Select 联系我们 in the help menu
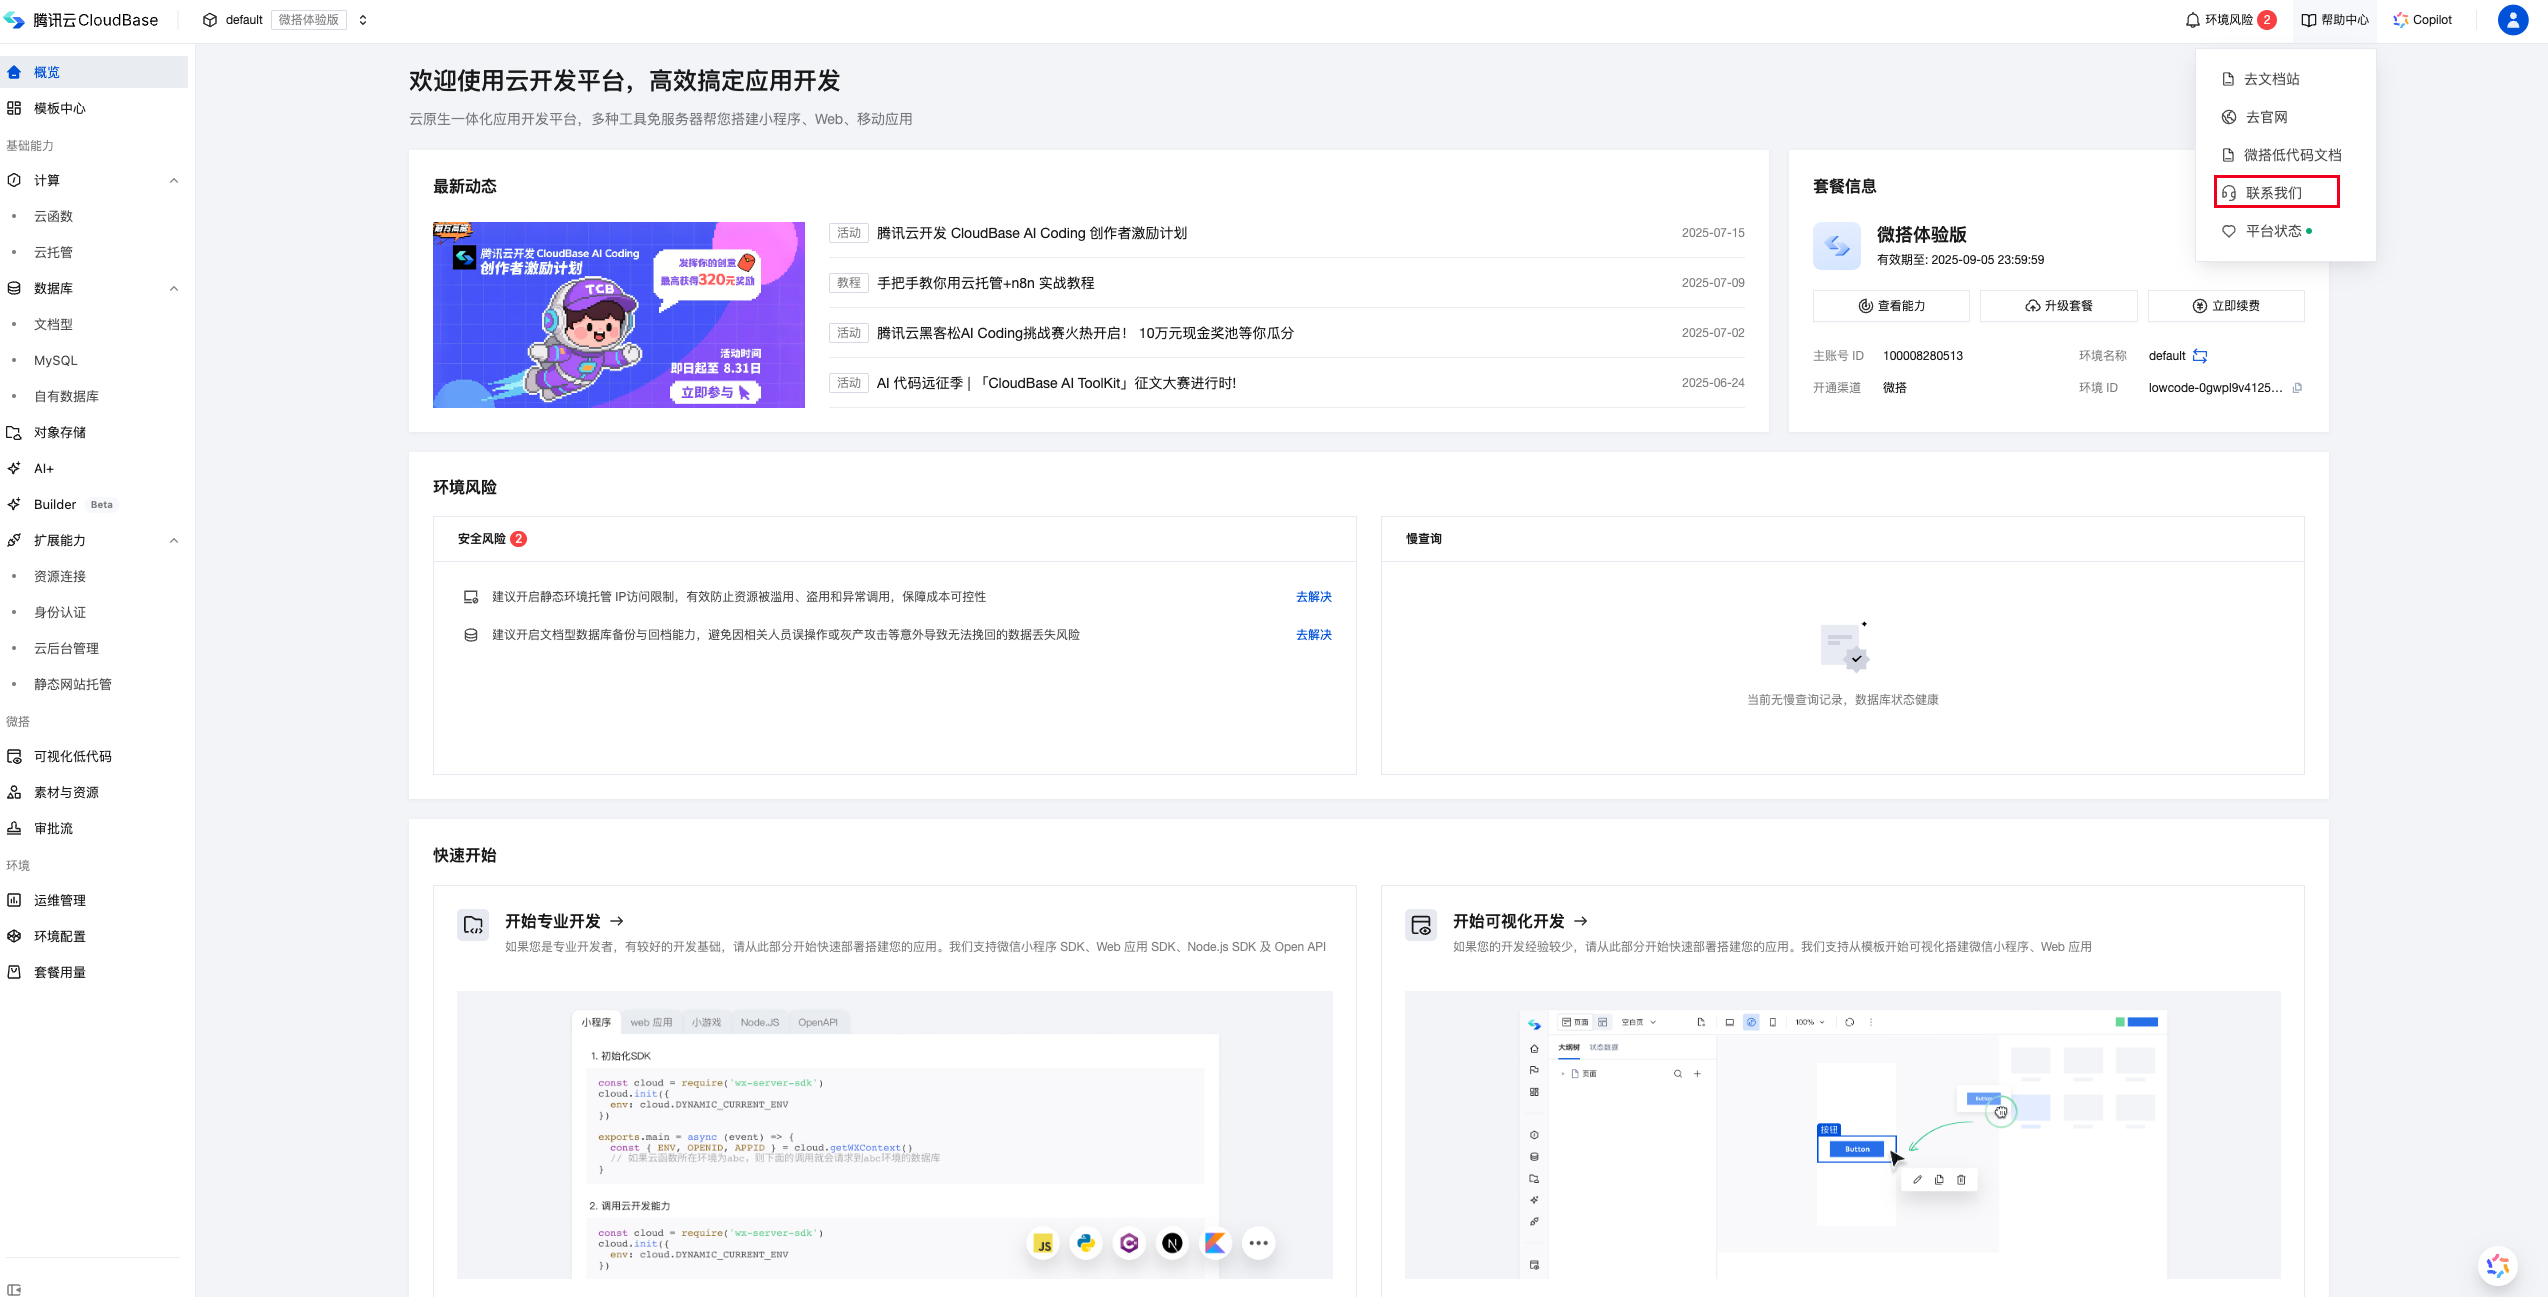 2275,193
